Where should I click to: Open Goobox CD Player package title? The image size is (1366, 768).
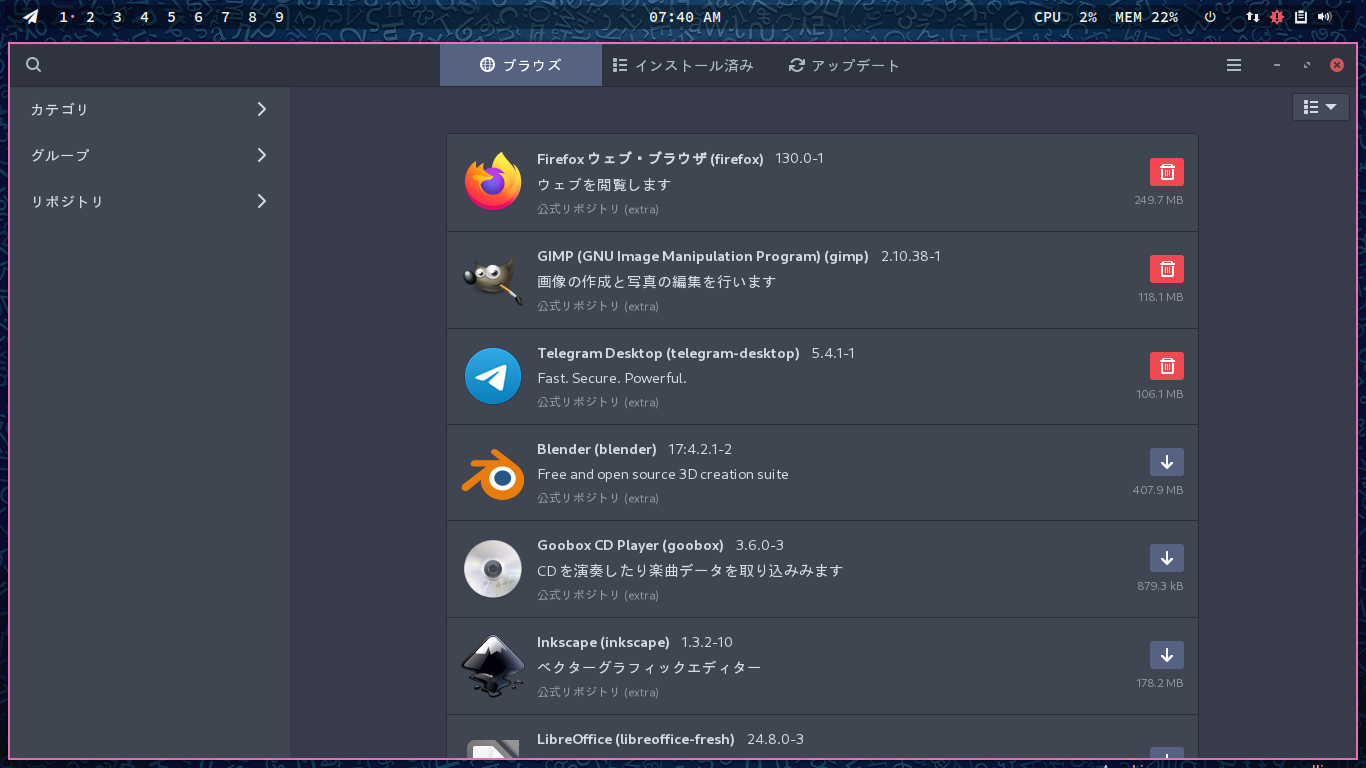(630, 545)
